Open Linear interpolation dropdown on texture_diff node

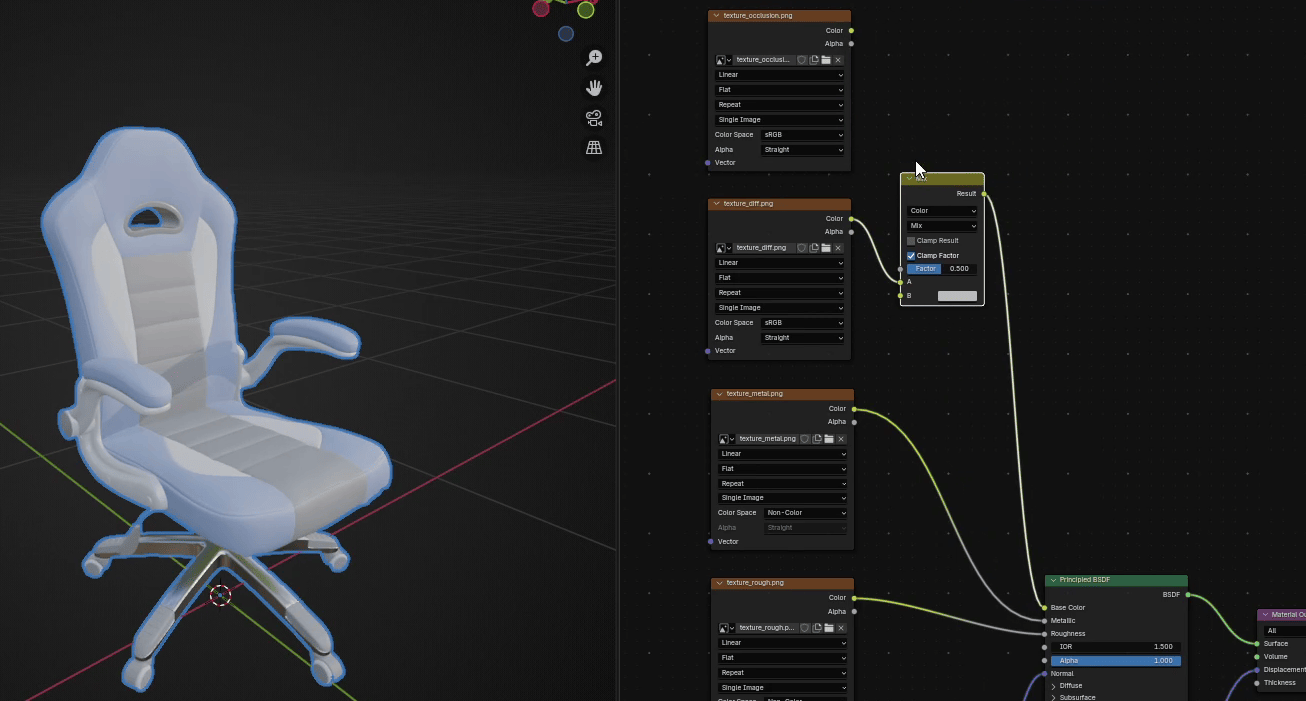[x=780, y=263]
